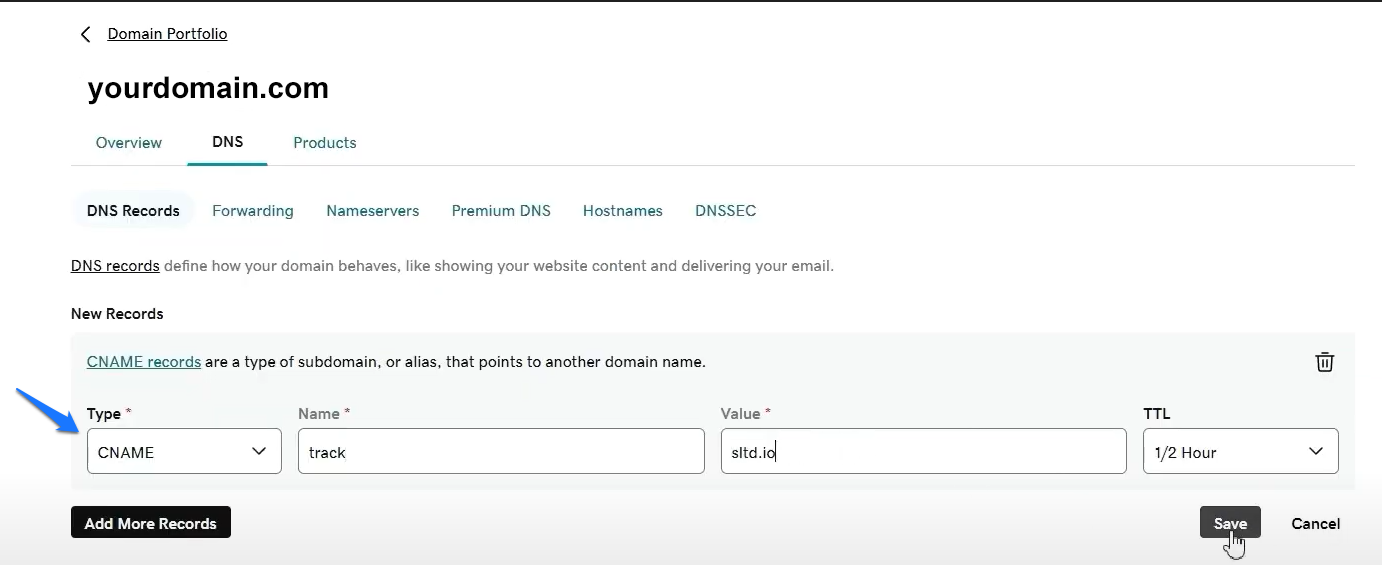
Task: Select the DNS tab
Action: [x=227, y=142]
